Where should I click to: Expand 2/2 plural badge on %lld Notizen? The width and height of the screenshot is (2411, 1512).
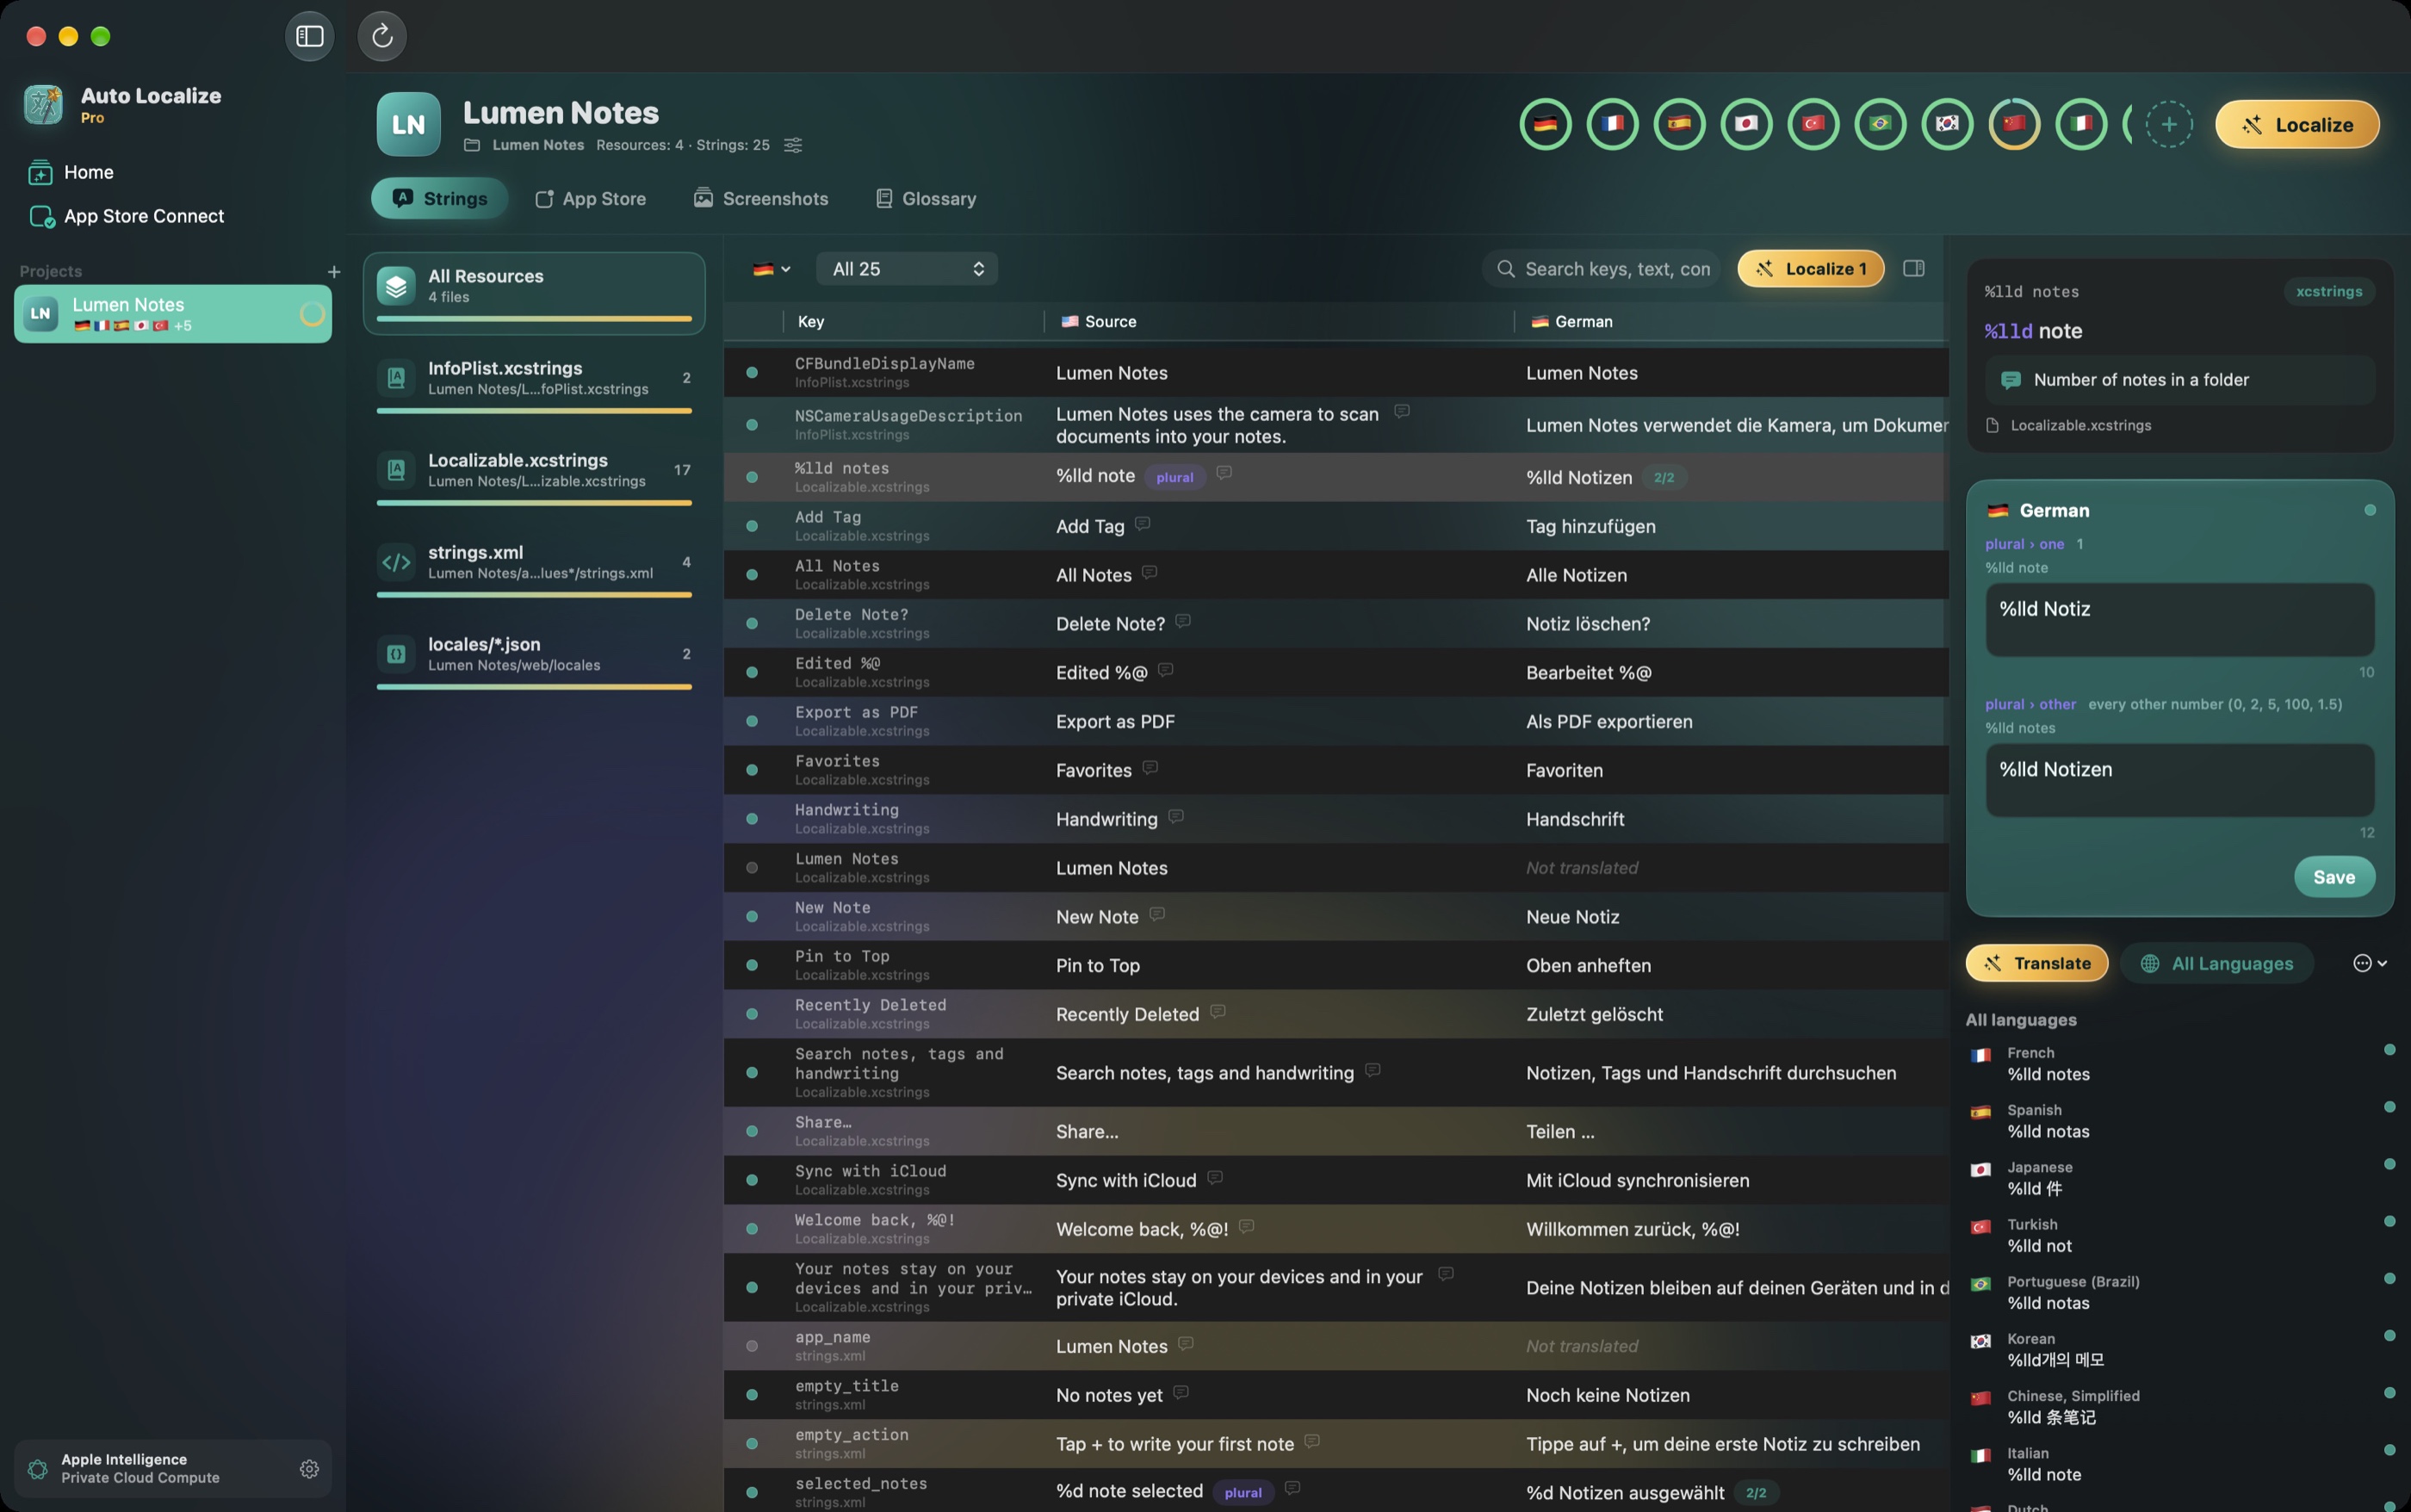tap(1663, 478)
